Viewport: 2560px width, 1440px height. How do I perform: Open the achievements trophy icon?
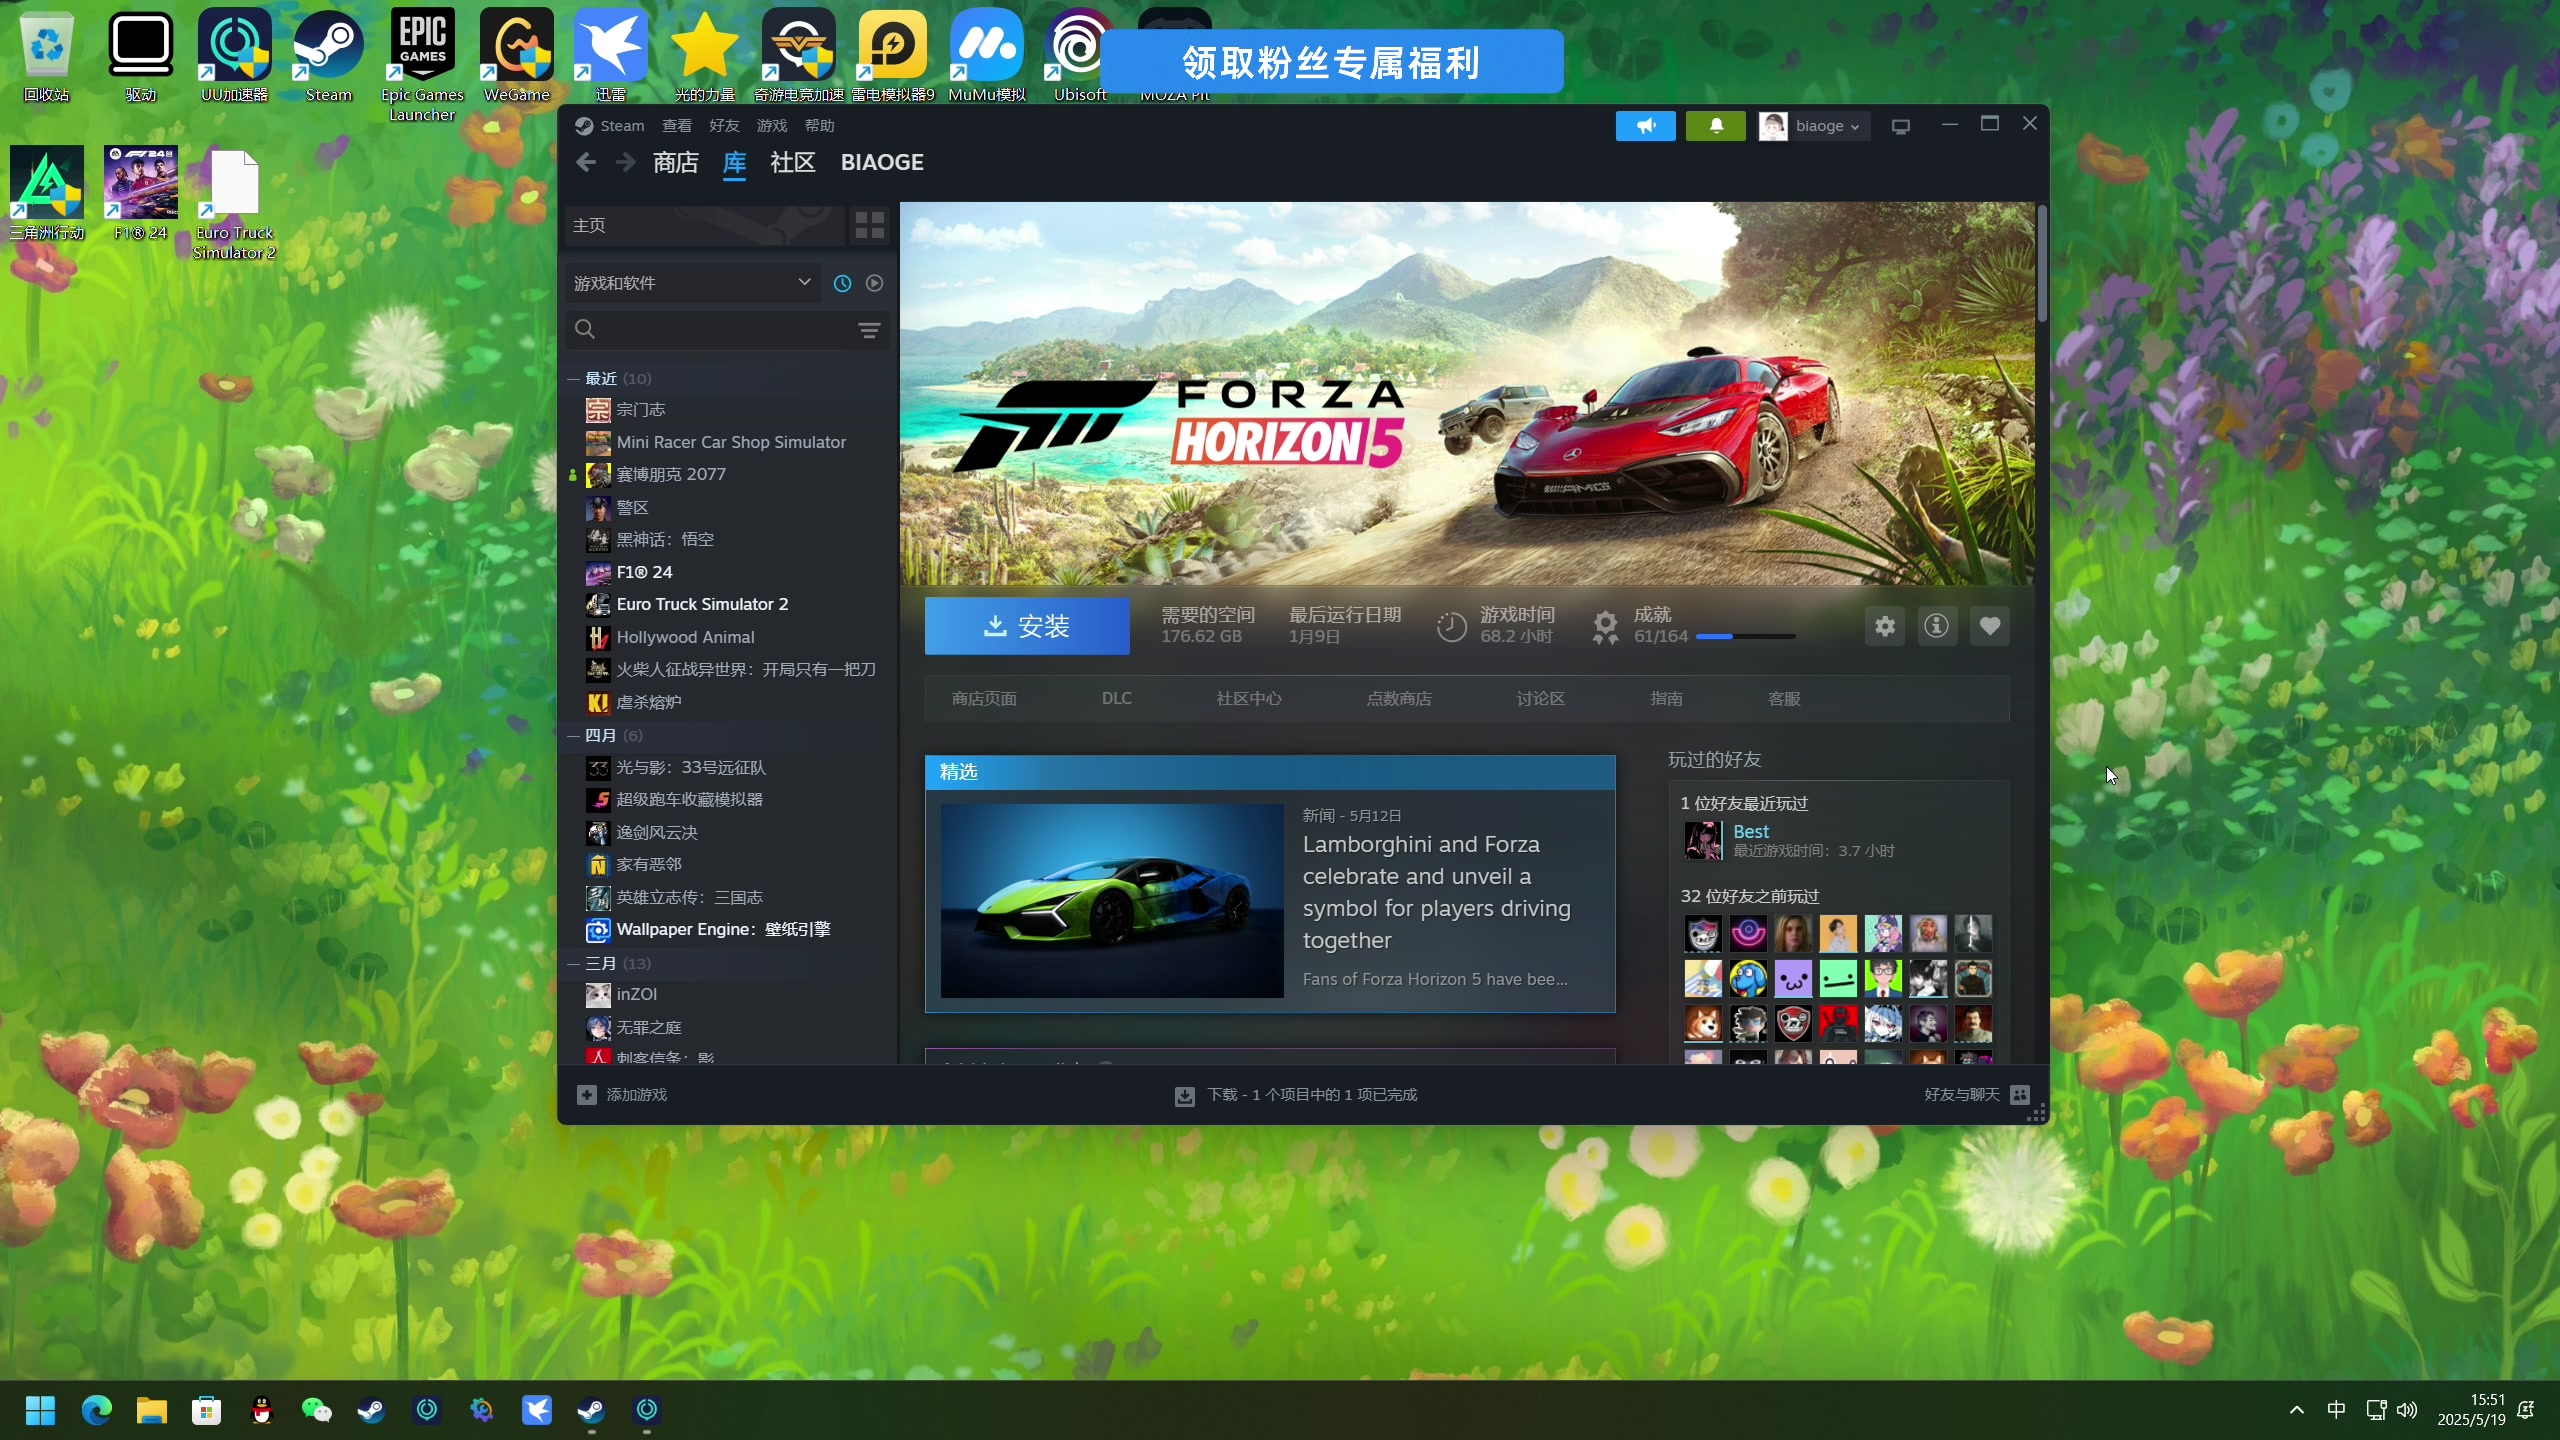(x=1605, y=627)
